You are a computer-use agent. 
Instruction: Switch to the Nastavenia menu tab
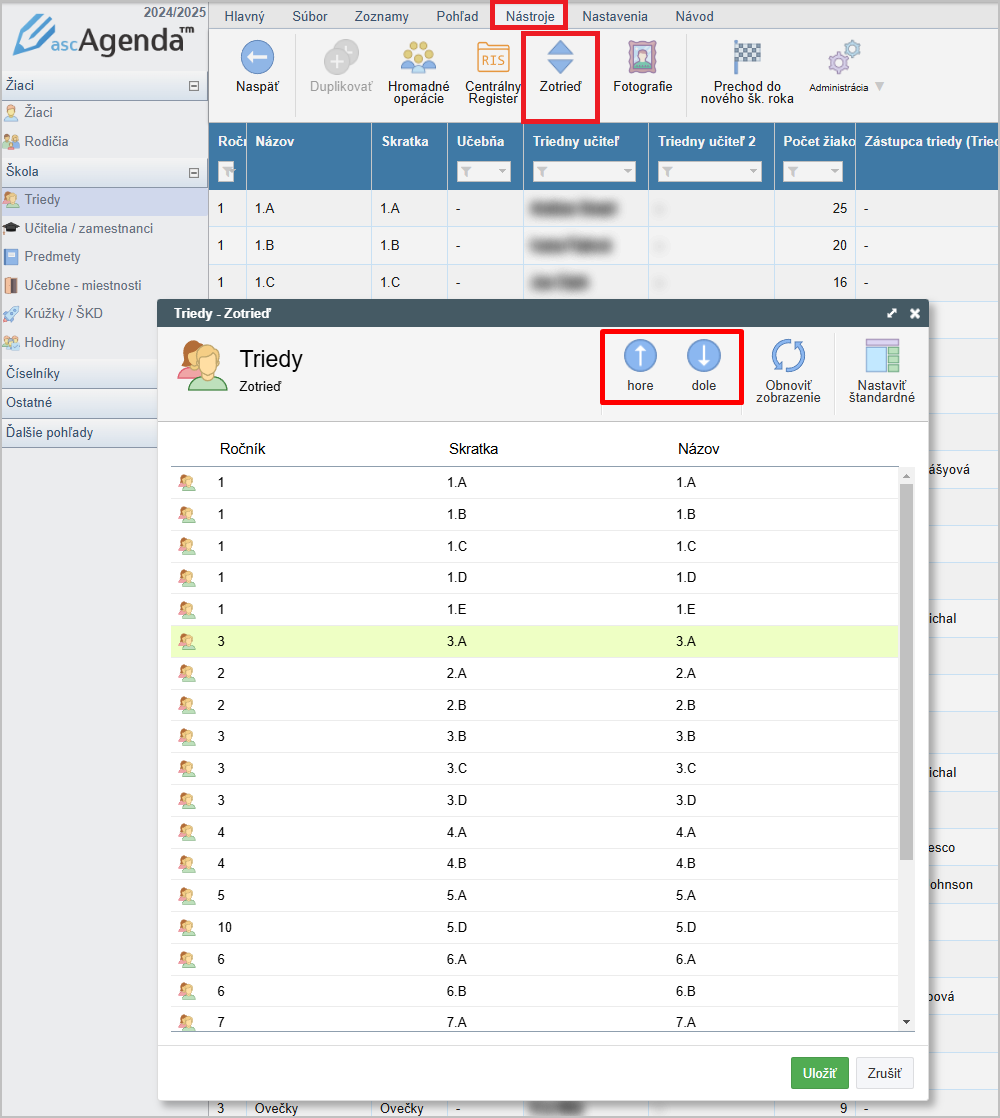coord(614,16)
